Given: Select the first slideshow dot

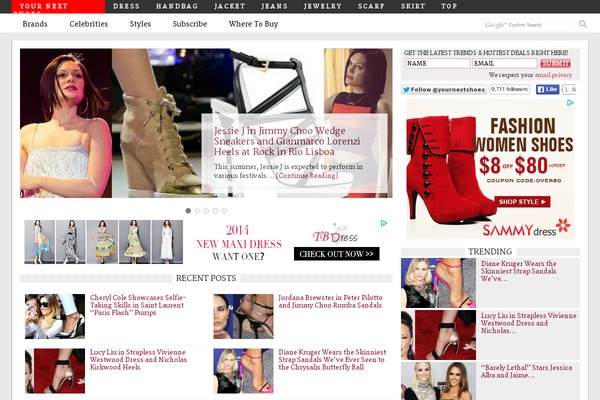Looking at the screenshot, I should (x=188, y=211).
